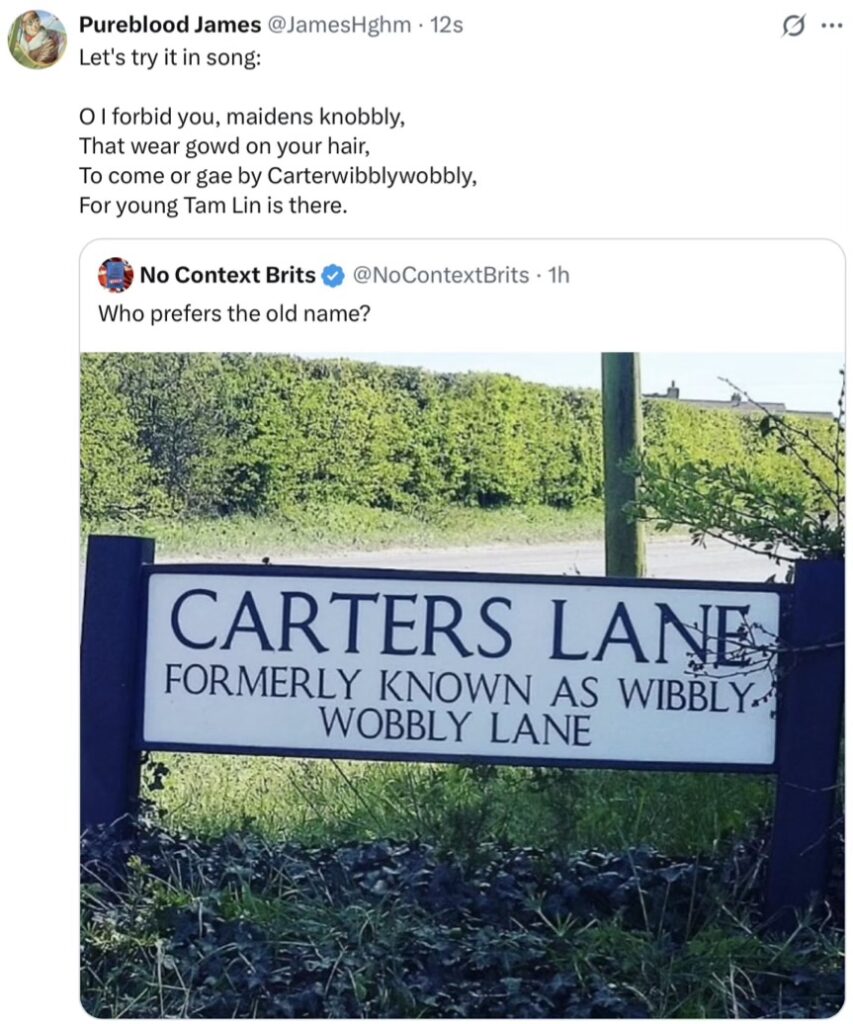This screenshot has height=1024, width=853.
Task: Click the Grok icon on the tweet
Action: pyautogui.click(x=792, y=26)
